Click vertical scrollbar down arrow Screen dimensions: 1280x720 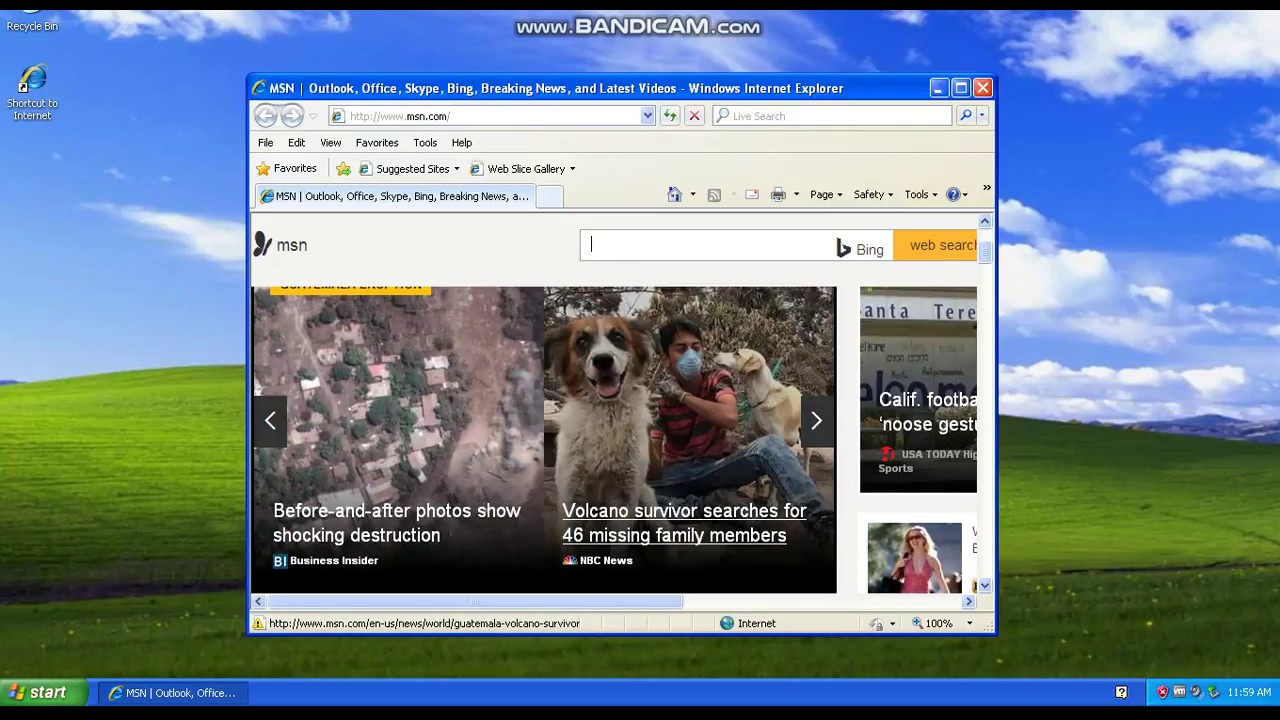point(985,586)
